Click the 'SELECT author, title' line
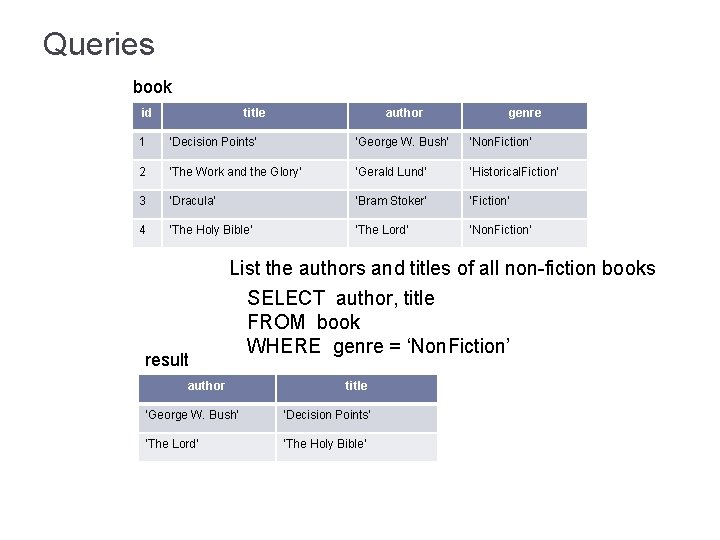 341,298
